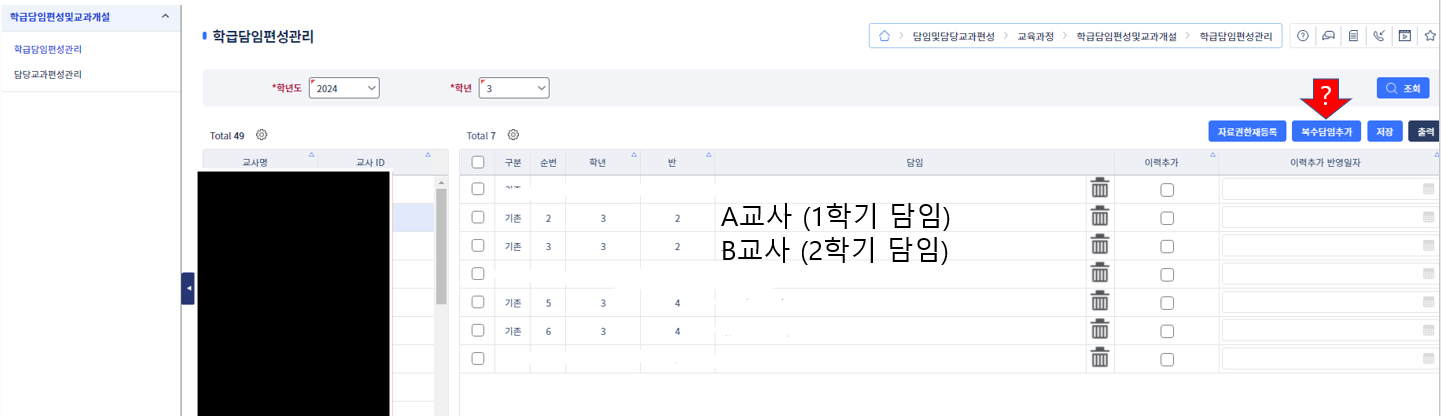Viewport: 1441px width, 416px height.
Task: Delete row 순번 2 using its trash icon
Action: [x=1100, y=217]
